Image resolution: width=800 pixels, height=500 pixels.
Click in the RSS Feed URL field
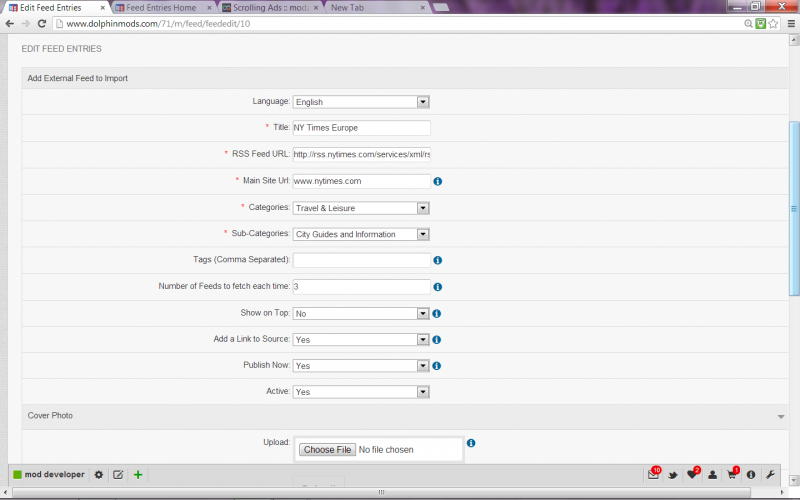tap(361, 154)
